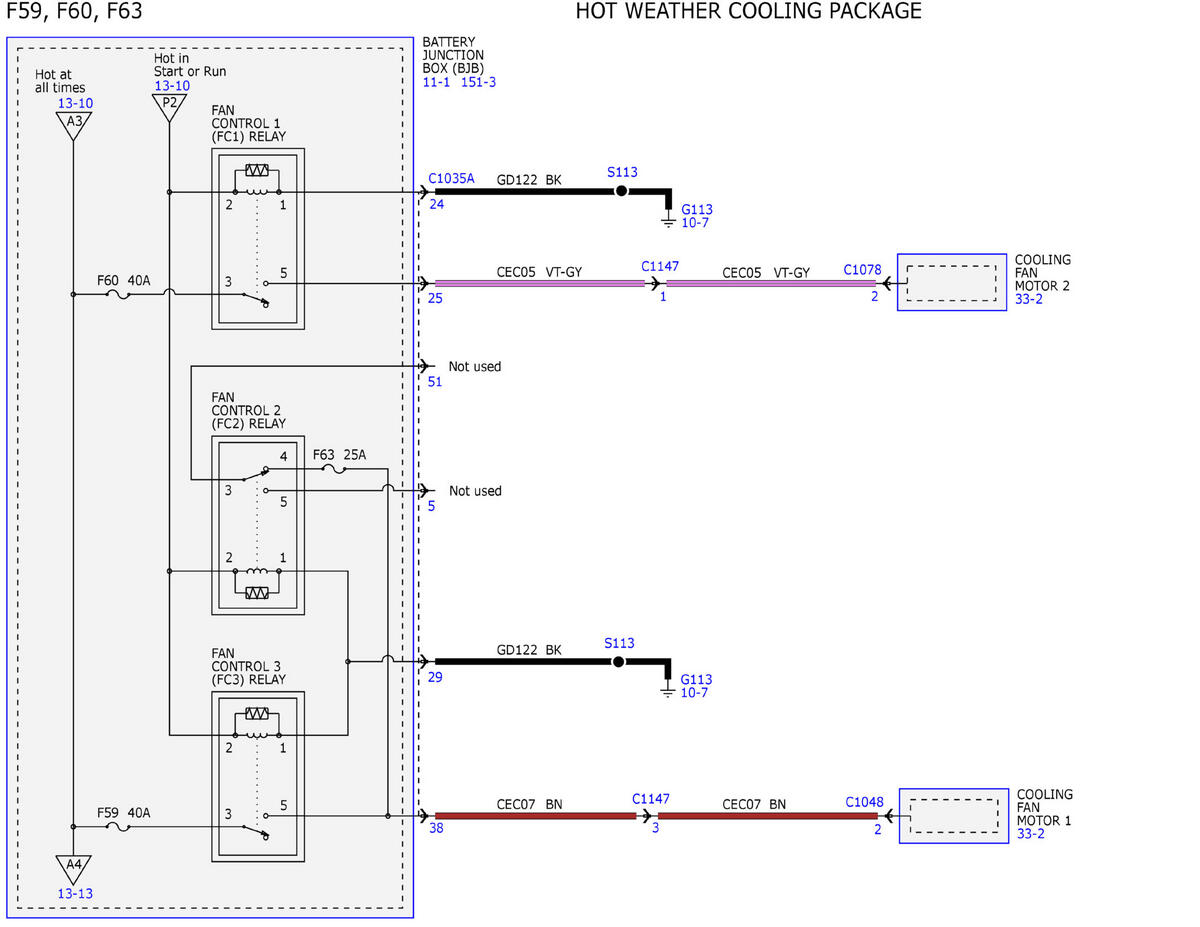Click the S113 splice dot on pin 29 wire

coord(618,662)
